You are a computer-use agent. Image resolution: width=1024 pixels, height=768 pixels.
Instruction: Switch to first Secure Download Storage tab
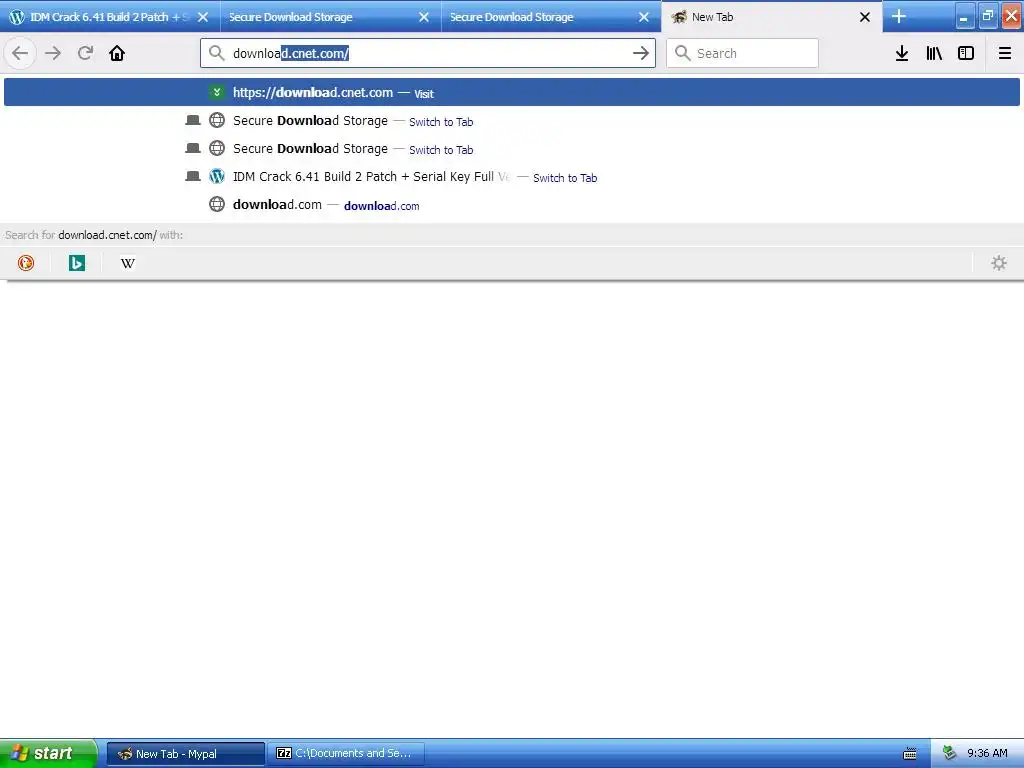click(320, 17)
